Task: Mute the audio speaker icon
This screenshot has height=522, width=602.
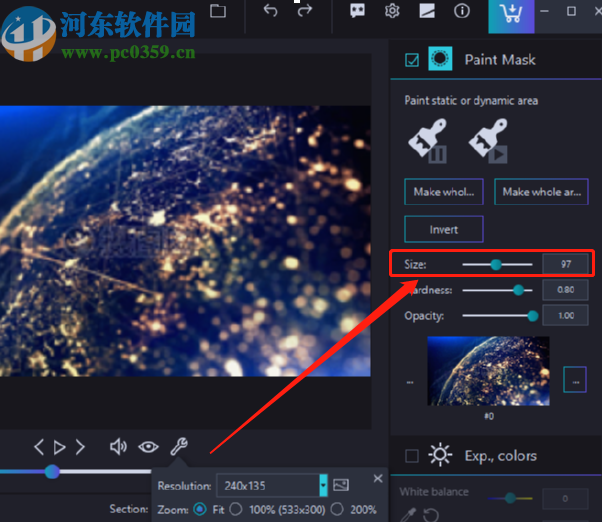Action: pyautogui.click(x=118, y=447)
